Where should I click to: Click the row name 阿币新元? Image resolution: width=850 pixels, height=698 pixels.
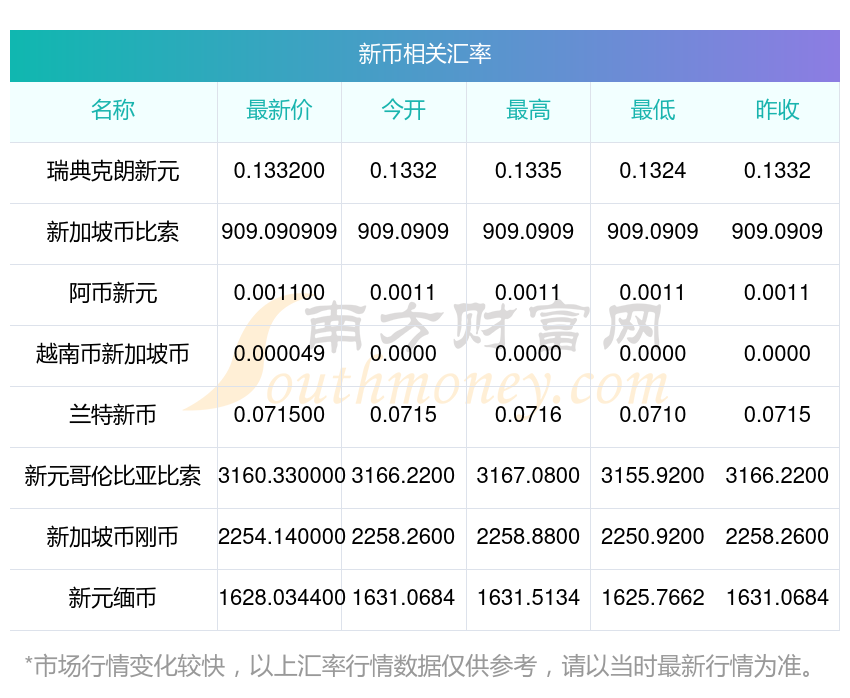tap(113, 293)
